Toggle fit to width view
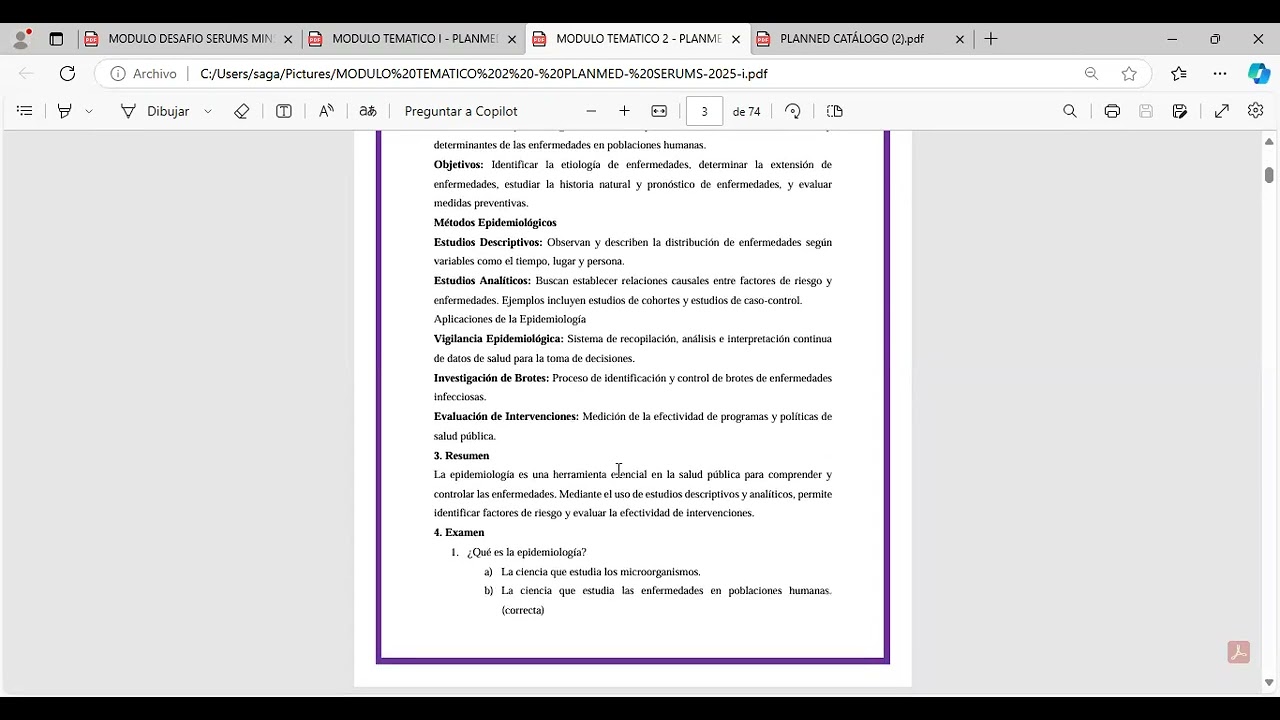 pos(659,111)
